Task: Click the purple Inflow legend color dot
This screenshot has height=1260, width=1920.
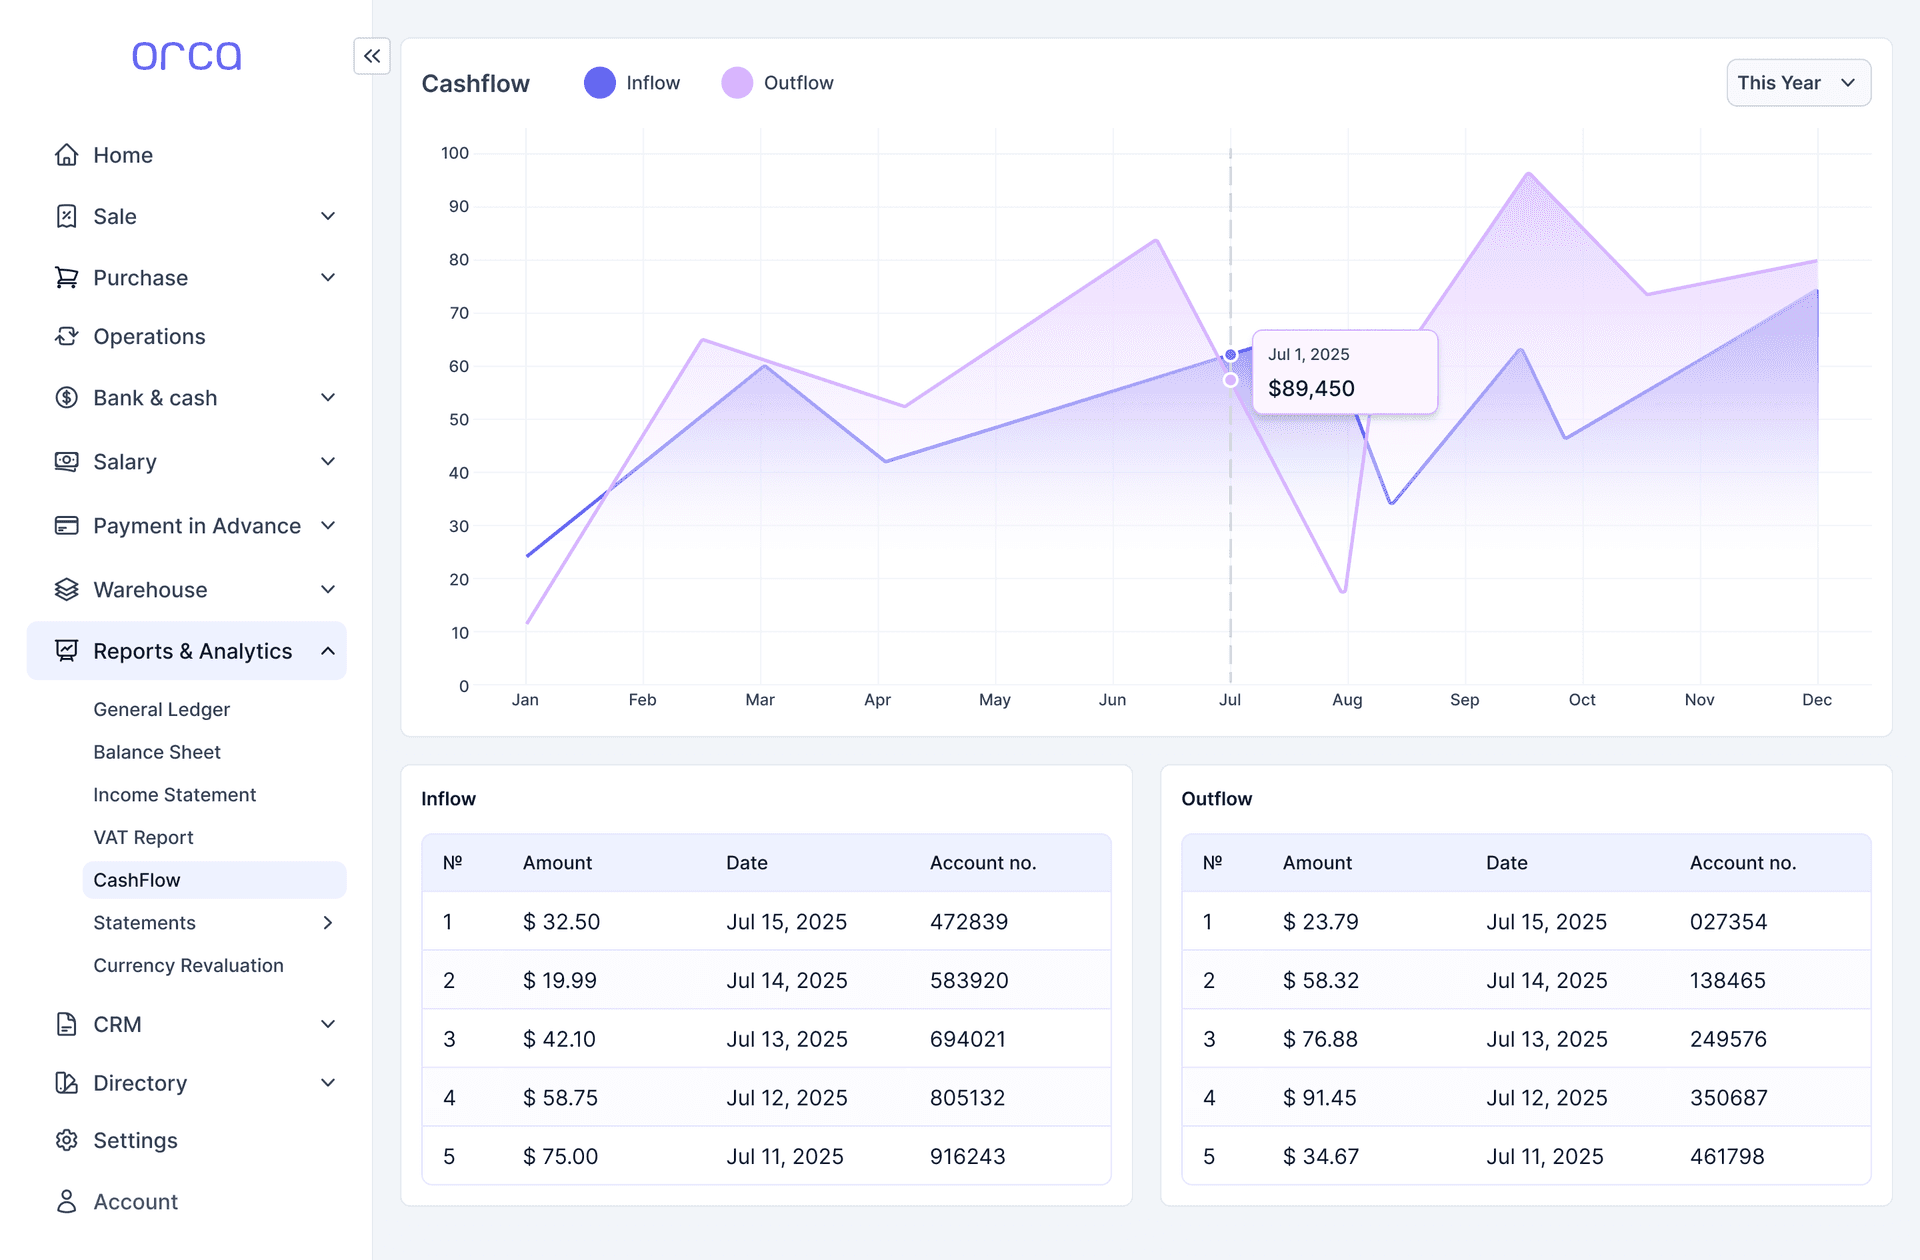Action: click(599, 83)
